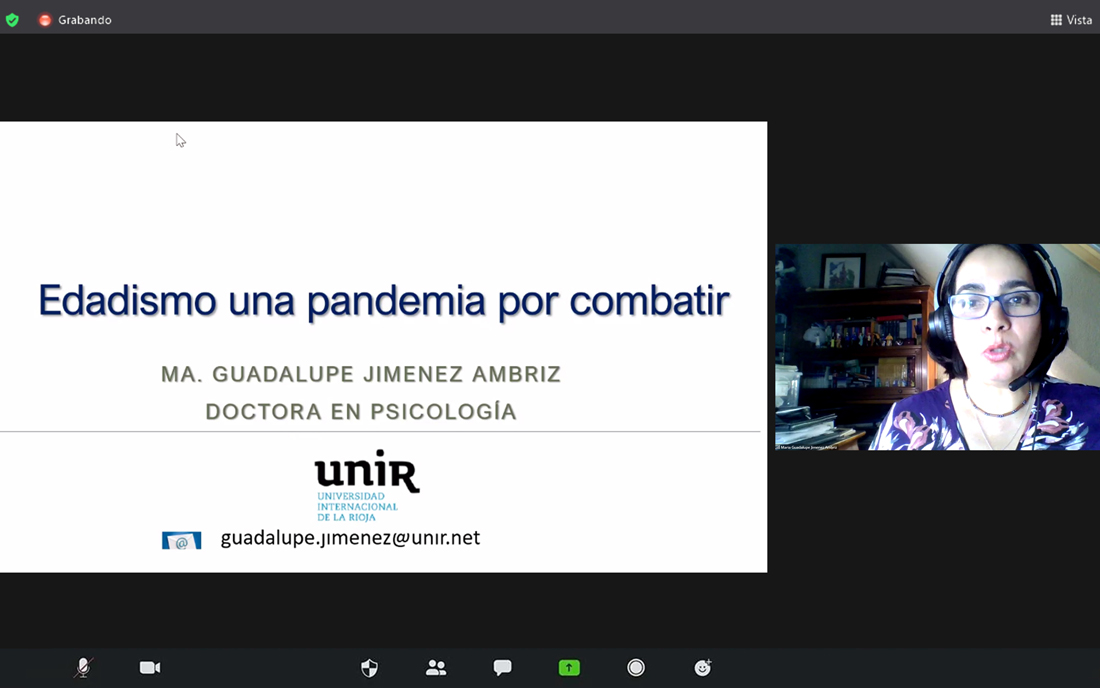Click the guadalupe.jimenez@unir.net email address
This screenshot has width=1100, height=688.
pos(350,538)
